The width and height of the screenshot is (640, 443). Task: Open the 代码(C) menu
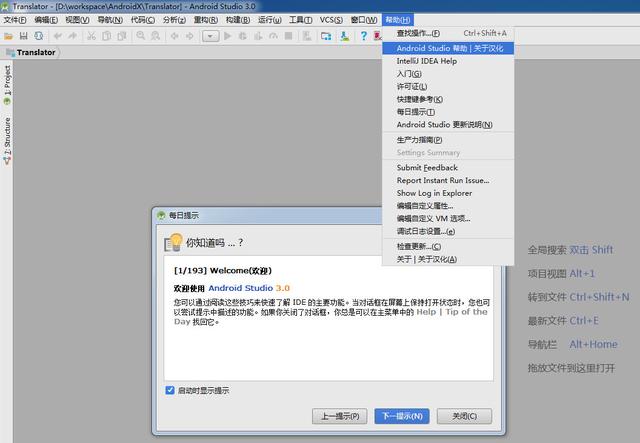[x=142, y=20]
